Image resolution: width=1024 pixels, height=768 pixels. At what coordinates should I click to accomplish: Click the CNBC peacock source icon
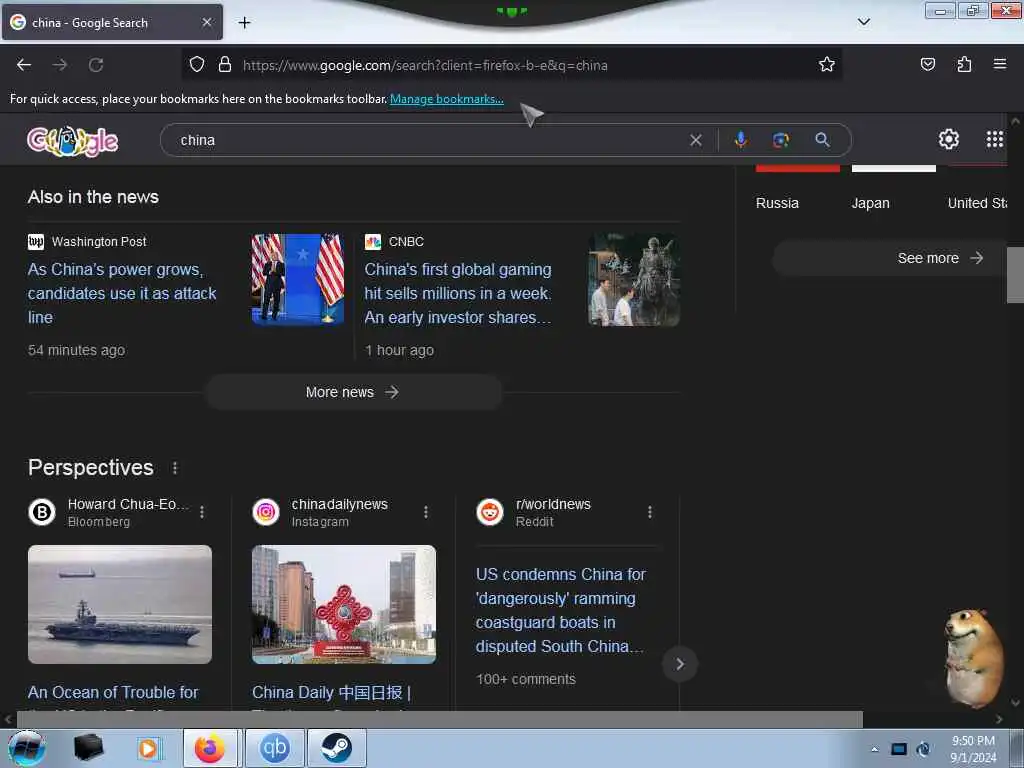coord(373,242)
